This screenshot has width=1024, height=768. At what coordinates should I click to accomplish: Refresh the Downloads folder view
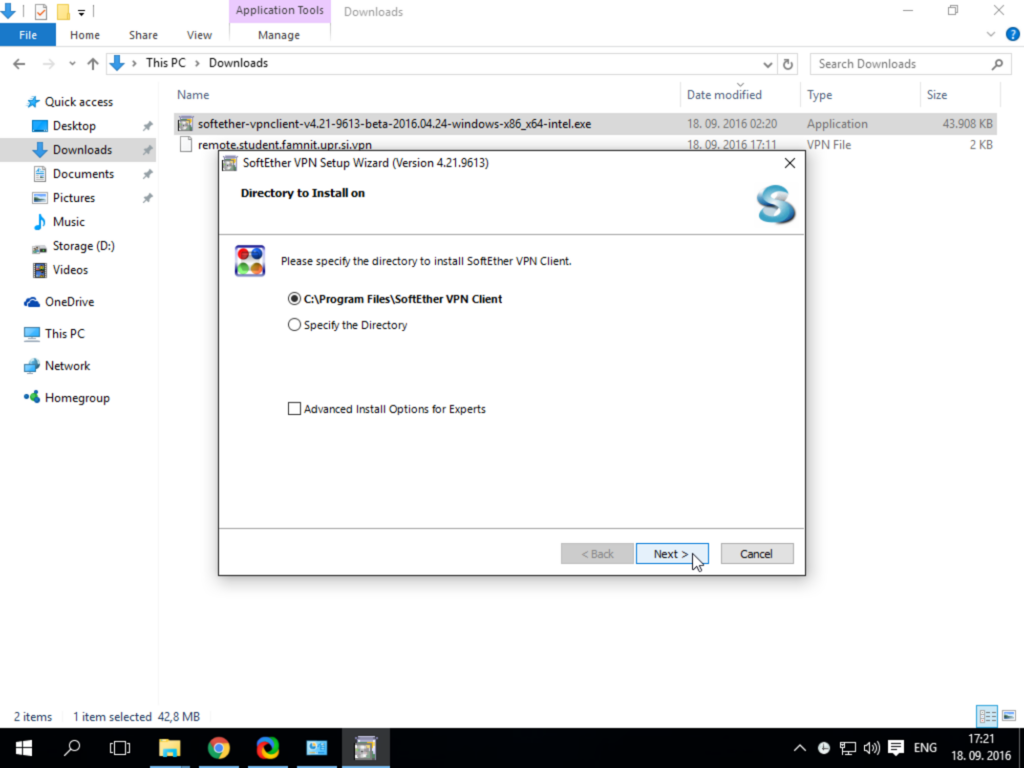pyautogui.click(x=788, y=64)
